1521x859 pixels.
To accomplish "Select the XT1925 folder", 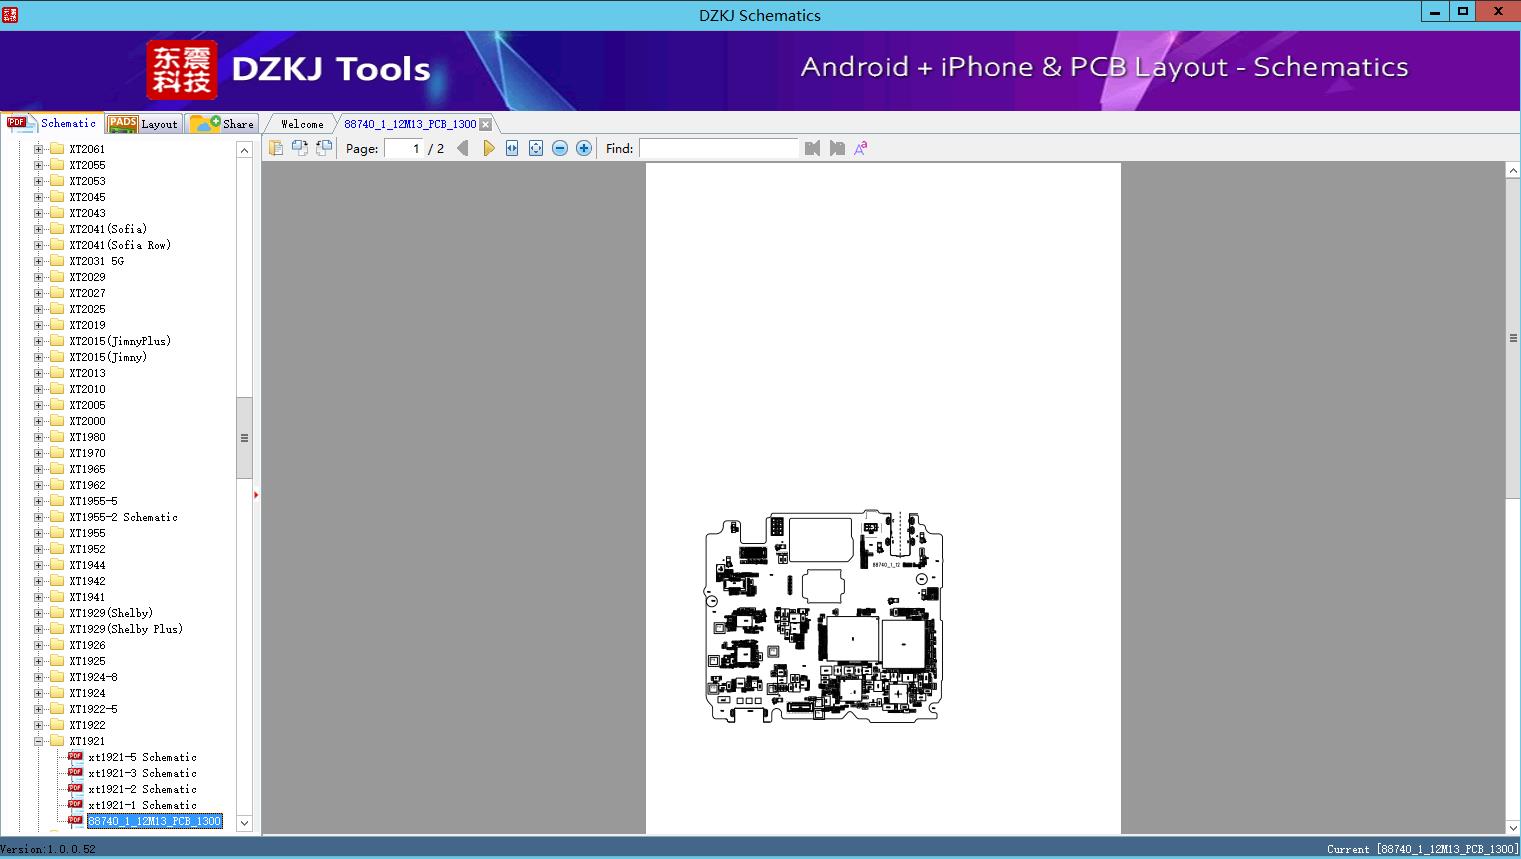I will [87, 661].
